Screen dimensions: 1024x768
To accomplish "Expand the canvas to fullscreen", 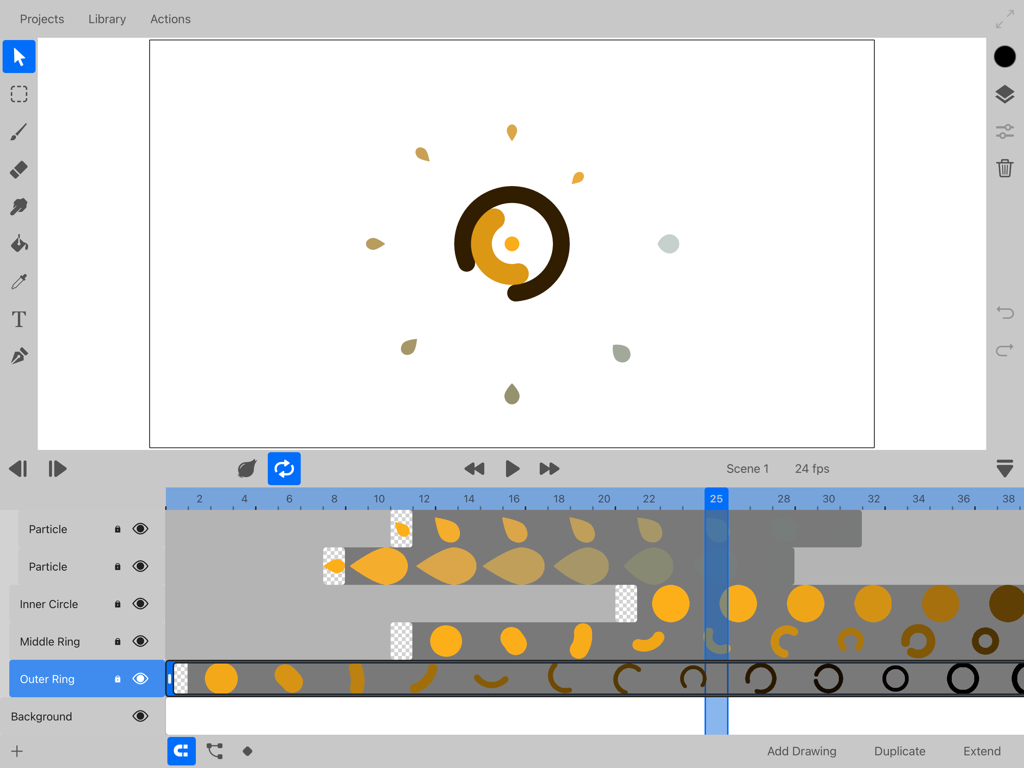I will 1003,18.
